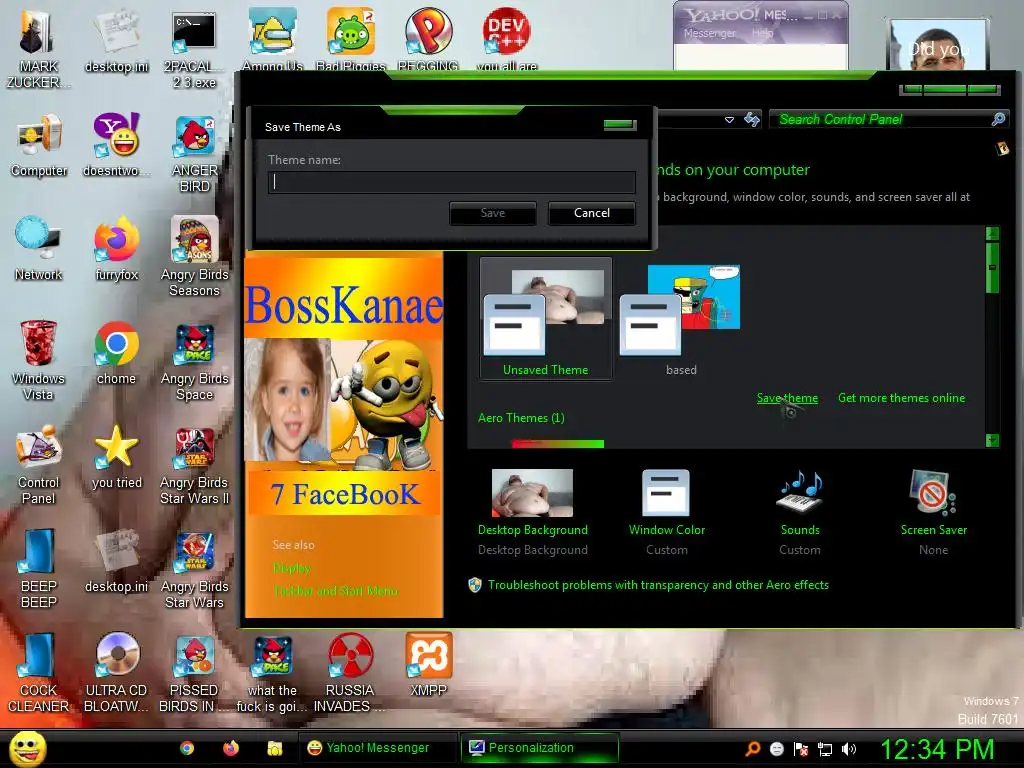This screenshot has width=1024, height=768.
Task: Open Troubleshoot problems with transparency link
Action: 658,584
